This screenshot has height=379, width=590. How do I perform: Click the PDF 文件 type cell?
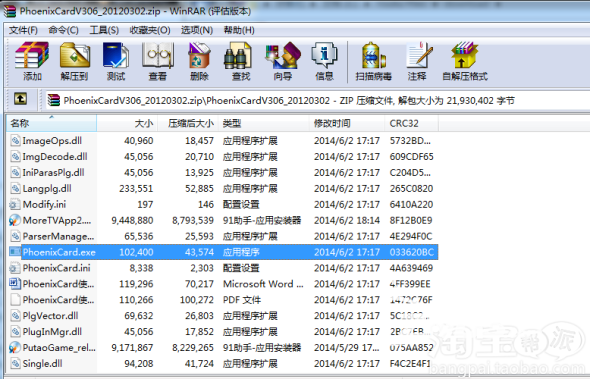coord(242,300)
